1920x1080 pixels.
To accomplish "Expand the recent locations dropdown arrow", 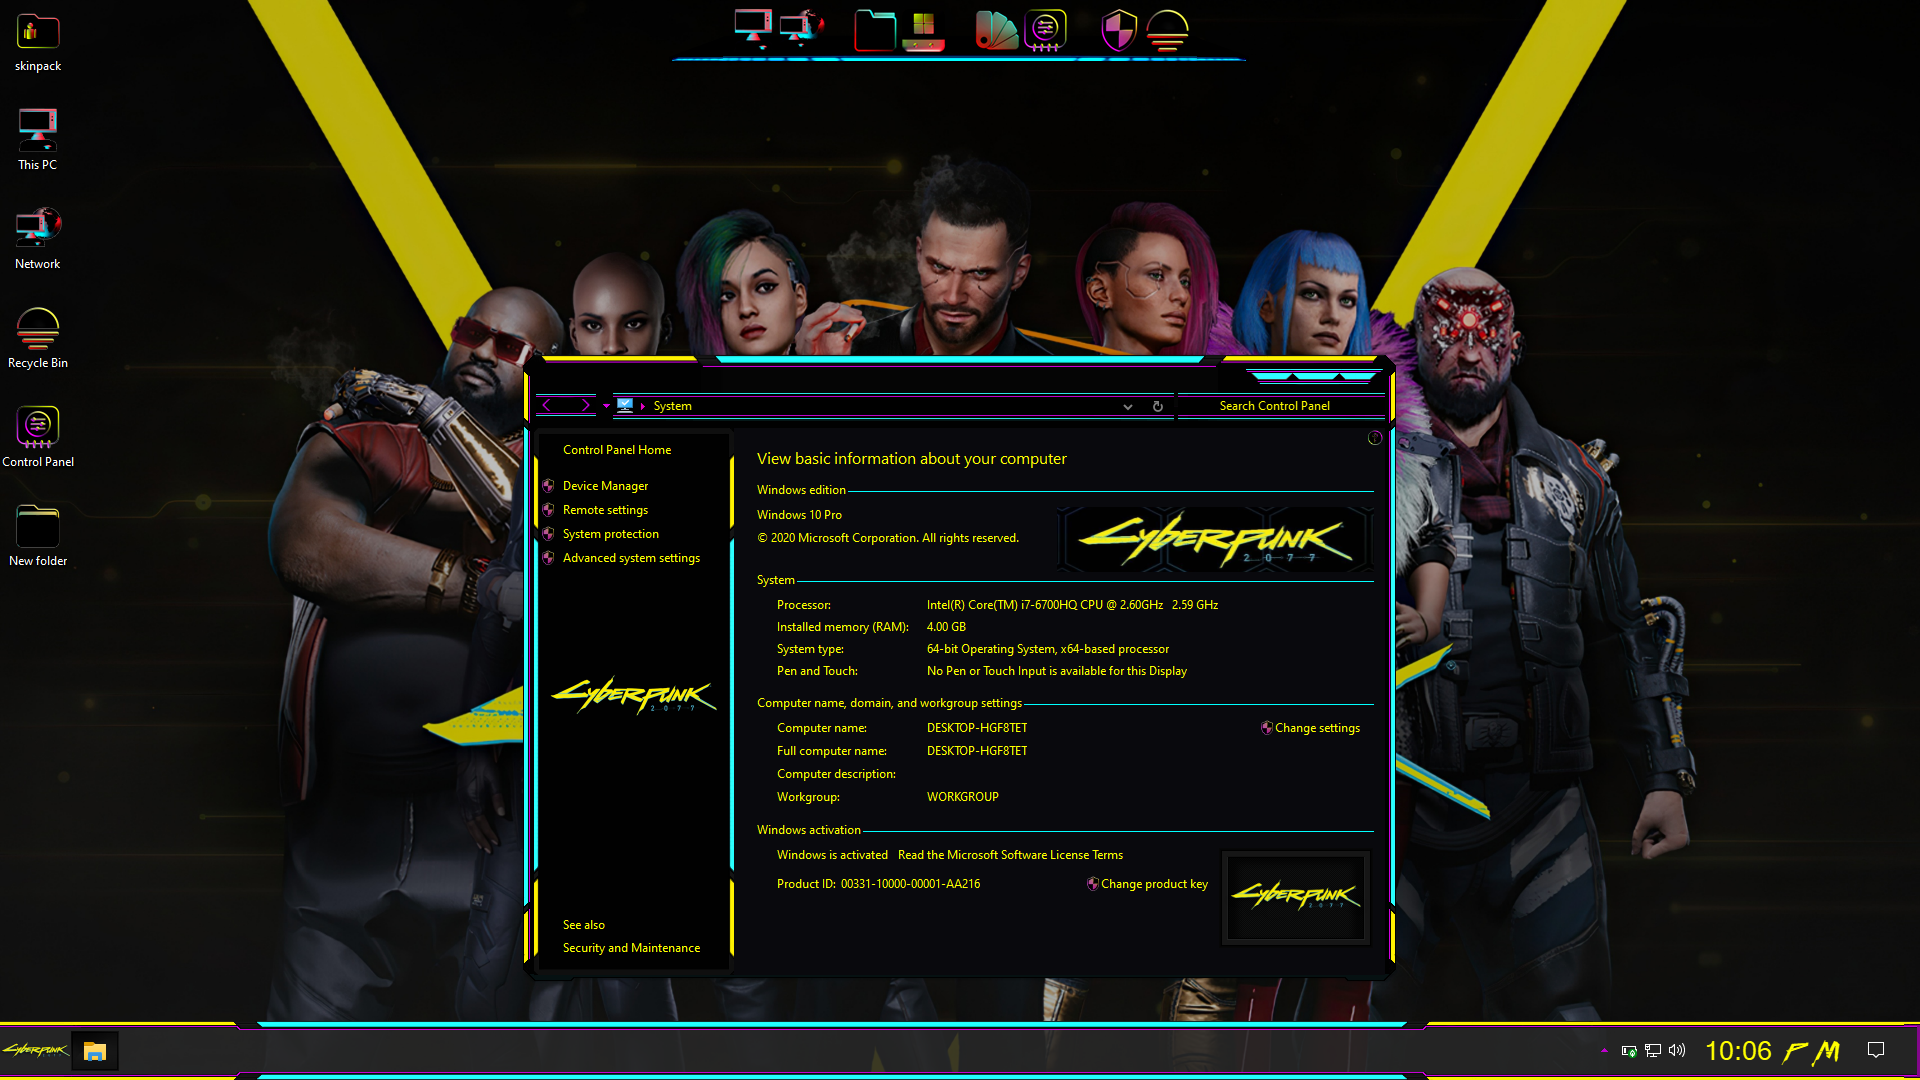I will [x=606, y=406].
